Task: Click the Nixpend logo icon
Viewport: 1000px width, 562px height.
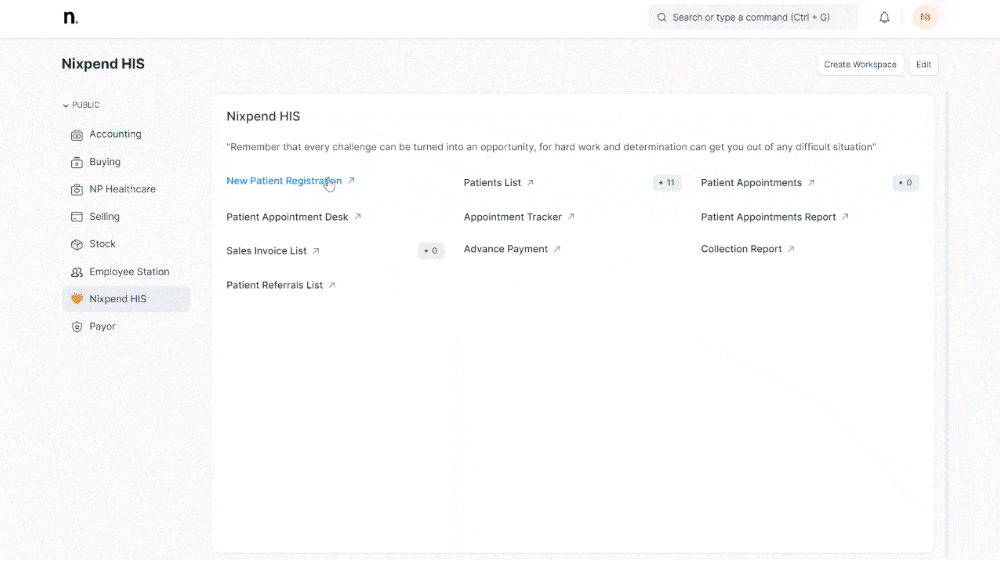Action: [70, 17]
